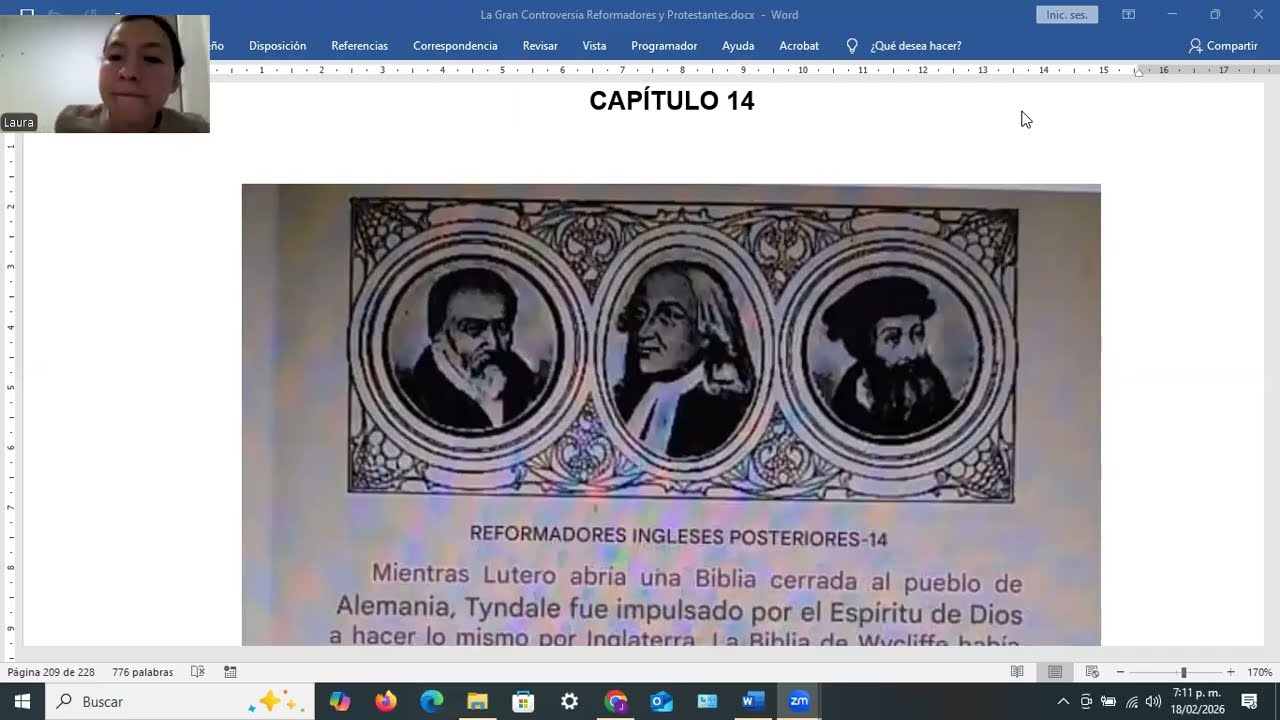Image resolution: width=1280 pixels, height=720 pixels.
Task: Click the 'Página 209 de 228' status entry
Action: point(51,672)
